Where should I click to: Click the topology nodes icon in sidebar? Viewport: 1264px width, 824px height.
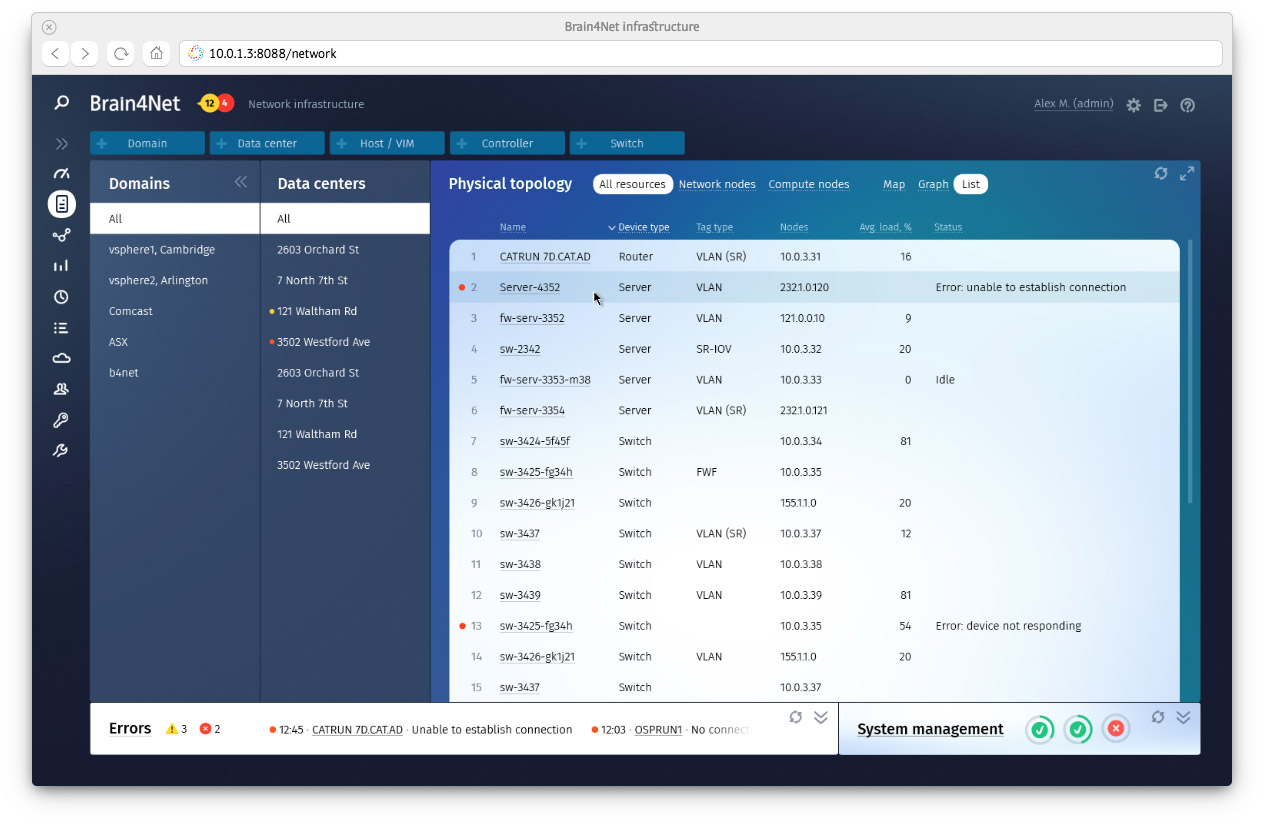click(61, 235)
